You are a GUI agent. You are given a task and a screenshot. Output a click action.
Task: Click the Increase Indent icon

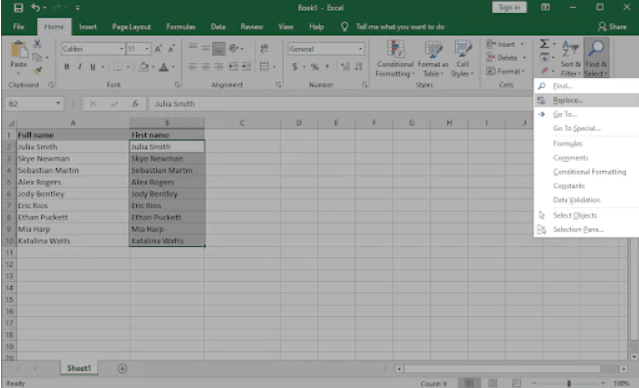tap(246, 66)
